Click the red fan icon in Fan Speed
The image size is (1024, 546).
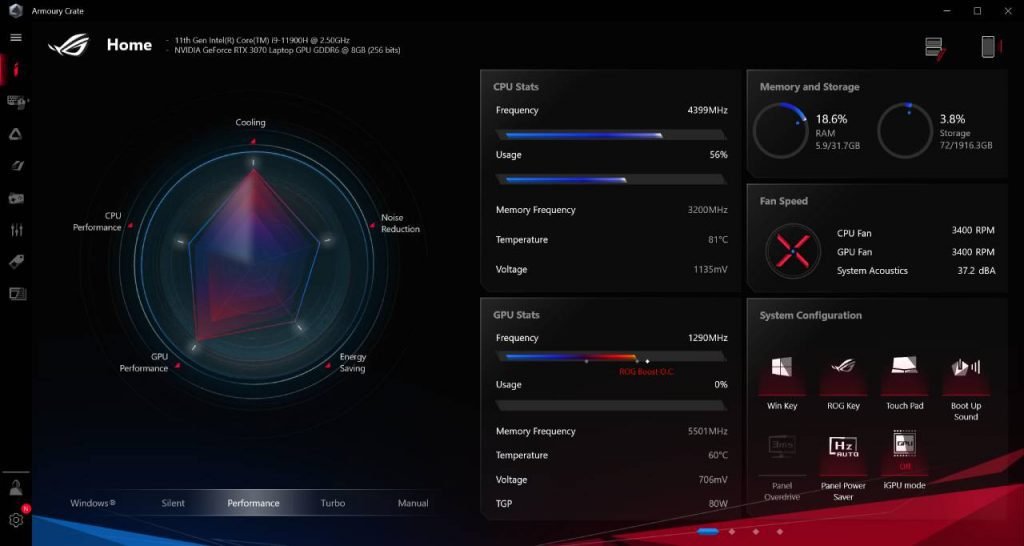tap(793, 251)
